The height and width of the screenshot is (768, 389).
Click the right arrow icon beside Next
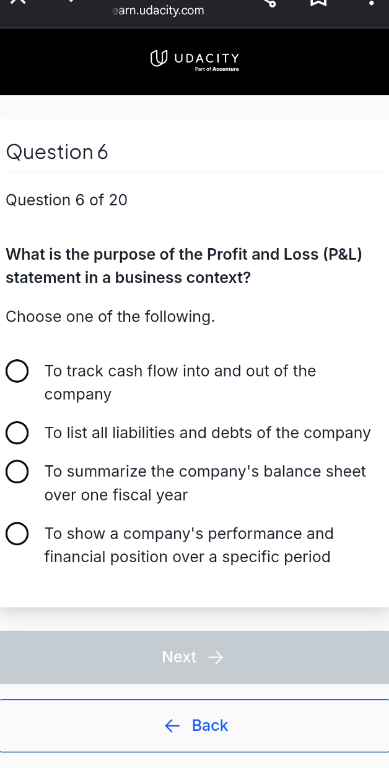click(216, 657)
